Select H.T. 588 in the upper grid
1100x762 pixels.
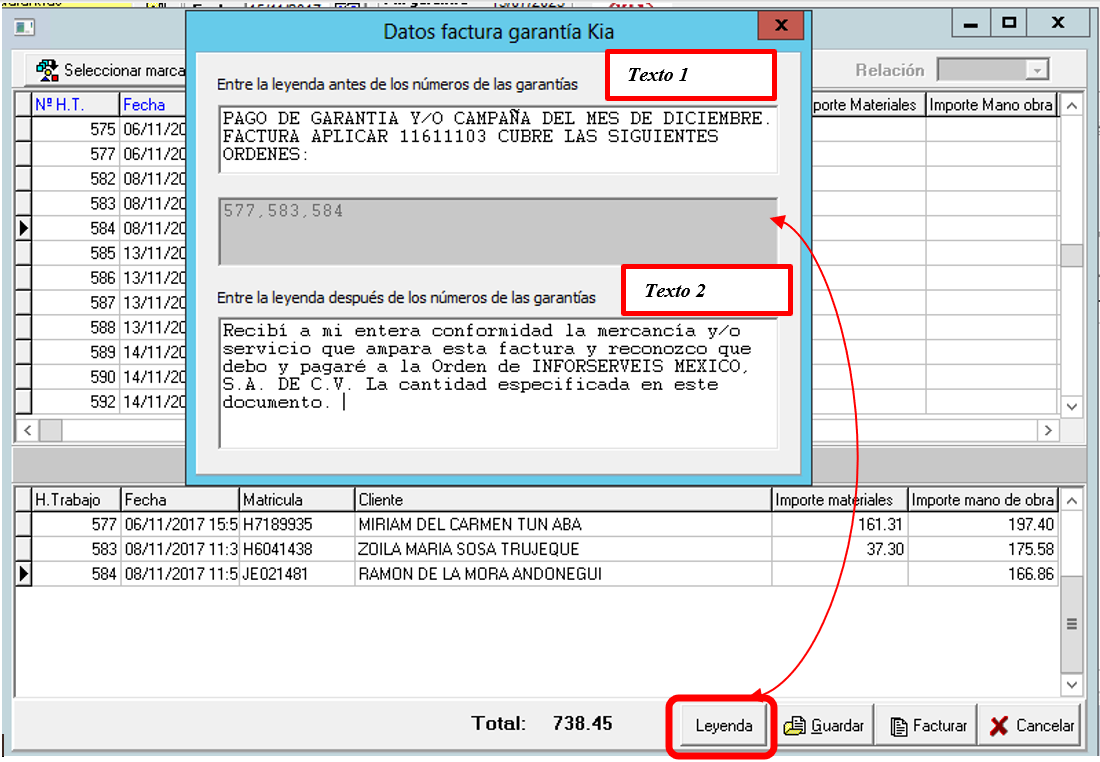point(102,328)
